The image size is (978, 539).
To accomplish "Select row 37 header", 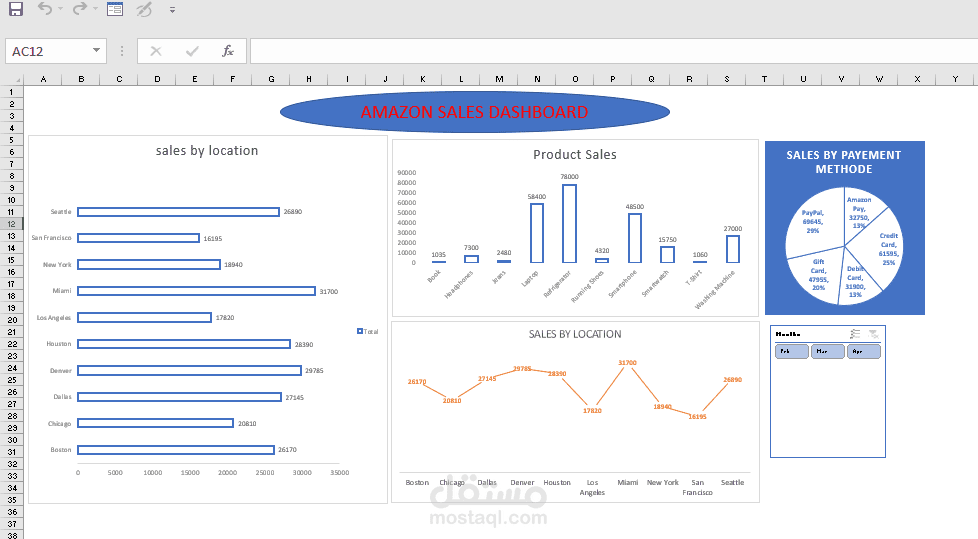I will (11, 523).
